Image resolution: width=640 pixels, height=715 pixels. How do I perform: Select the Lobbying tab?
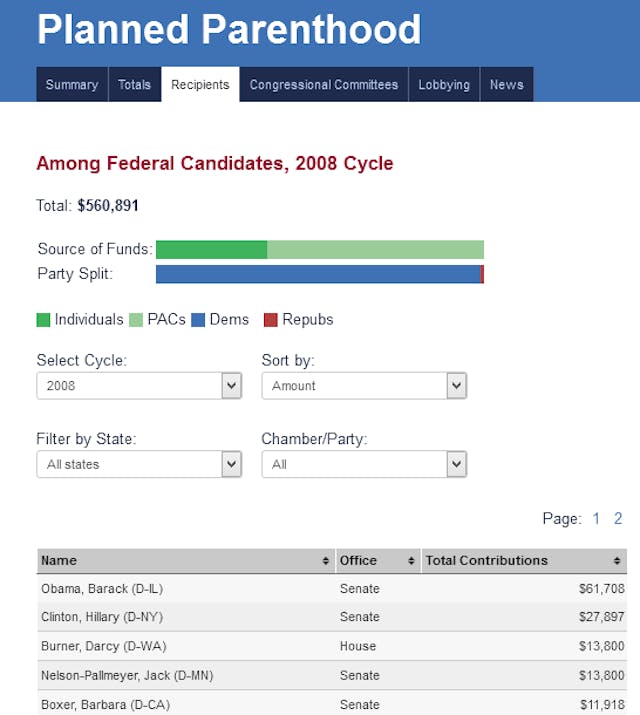[444, 85]
